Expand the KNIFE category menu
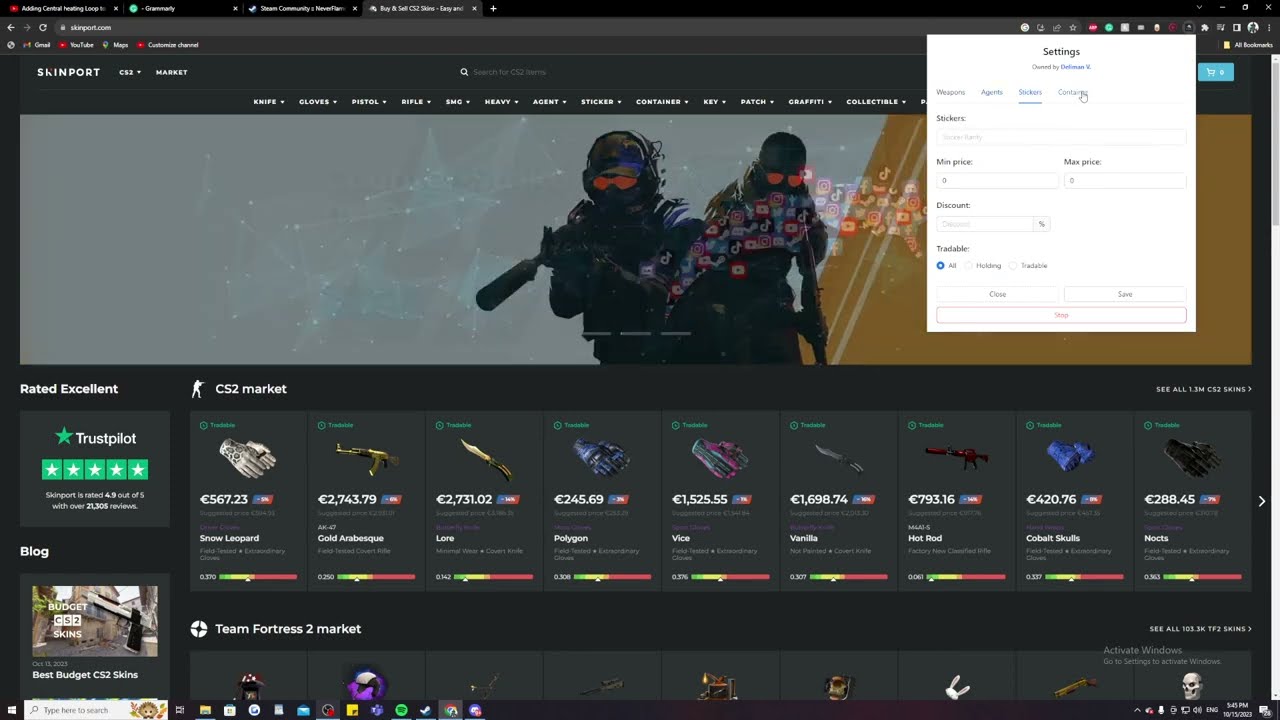The width and height of the screenshot is (1280, 720). coord(269,102)
